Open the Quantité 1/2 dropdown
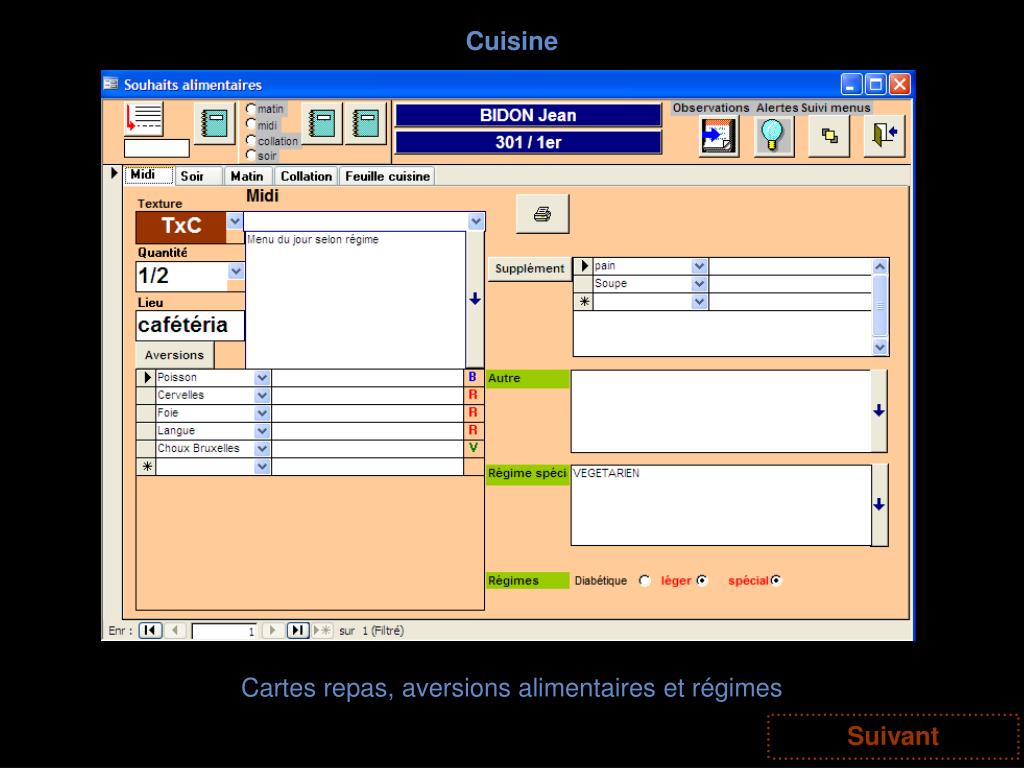Screen dimensions: 1024x768 (x=236, y=271)
